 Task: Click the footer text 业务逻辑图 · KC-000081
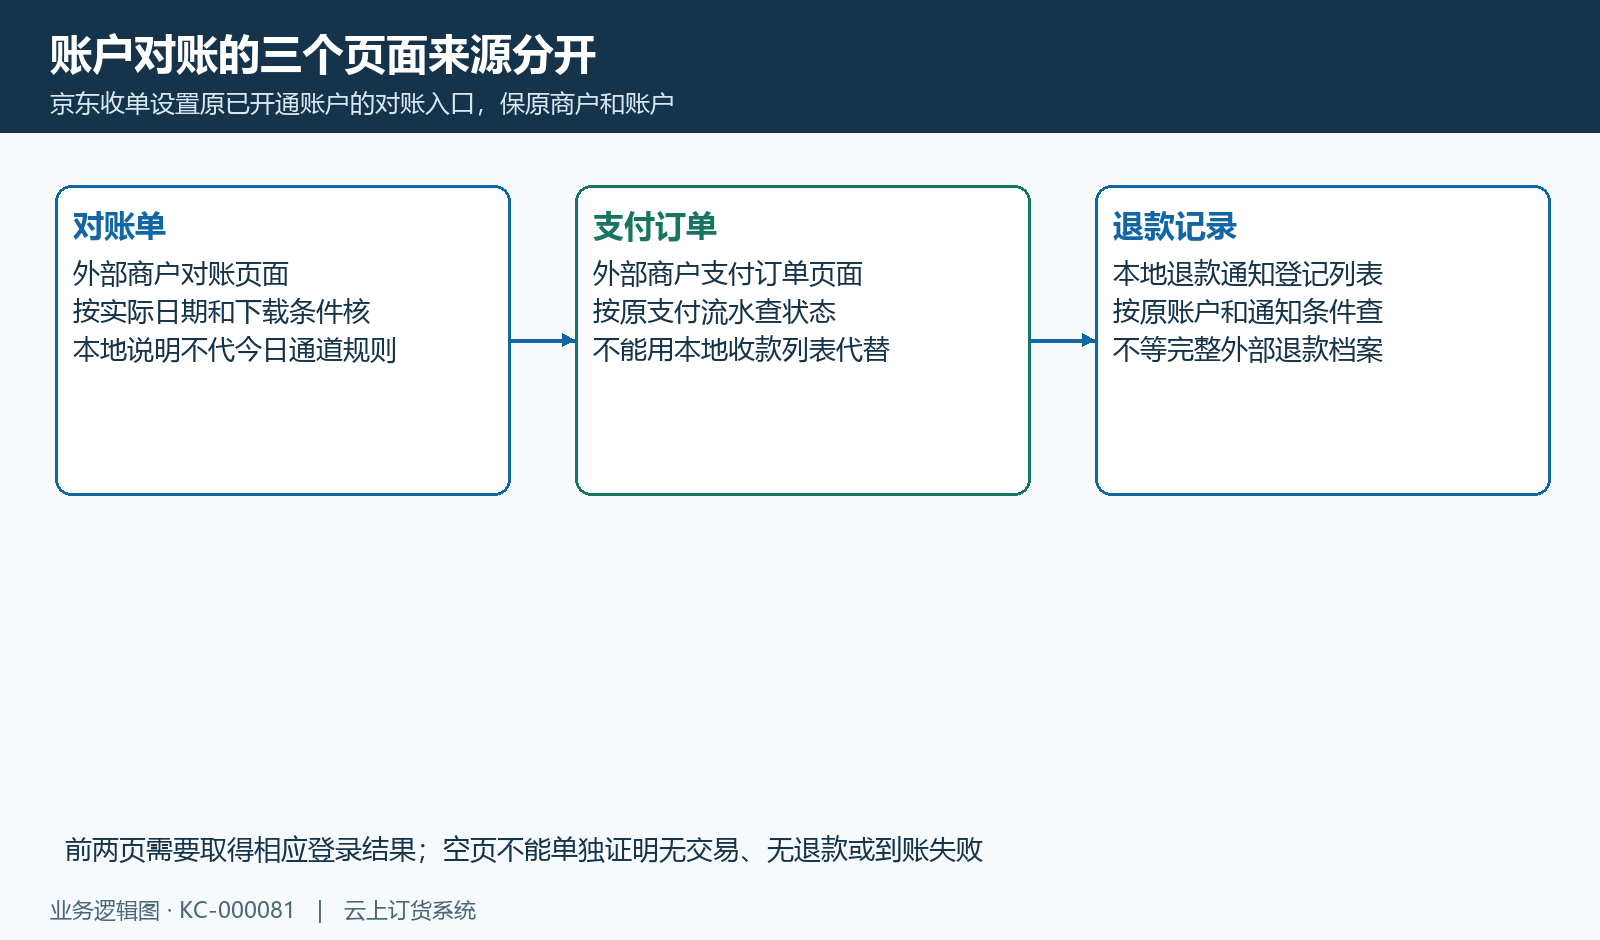(x=173, y=911)
